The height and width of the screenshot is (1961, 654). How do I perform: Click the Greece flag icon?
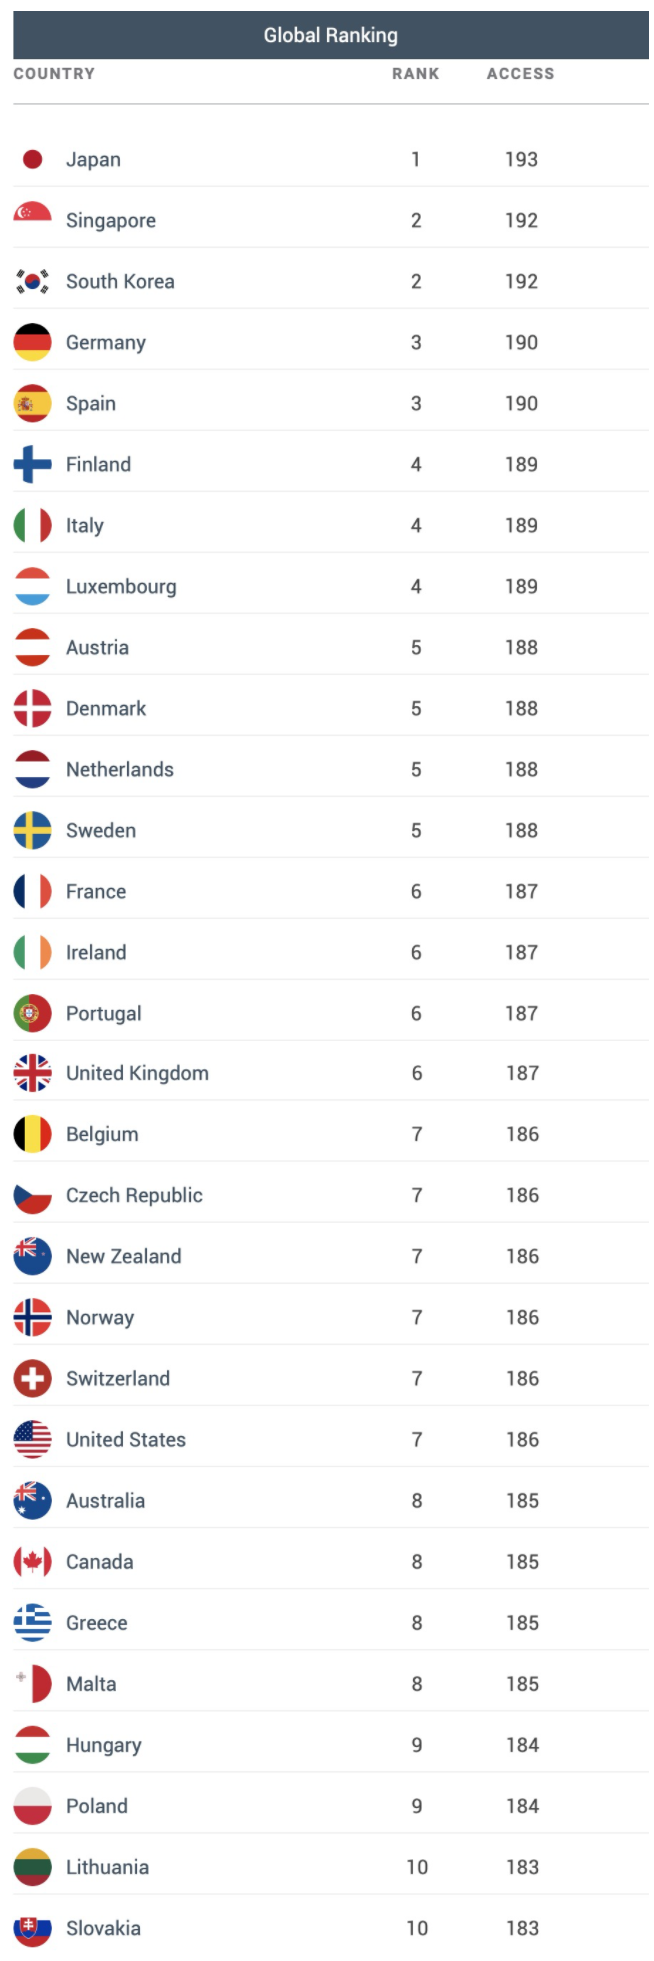pos(33,1622)
